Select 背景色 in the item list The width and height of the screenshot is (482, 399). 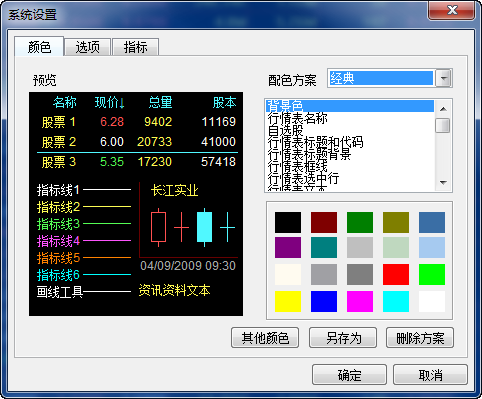[350, 106]
